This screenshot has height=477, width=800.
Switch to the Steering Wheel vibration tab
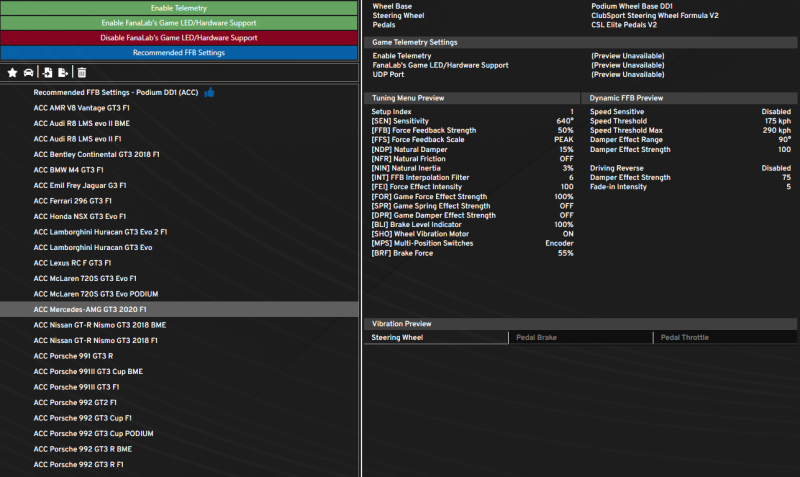436,337
